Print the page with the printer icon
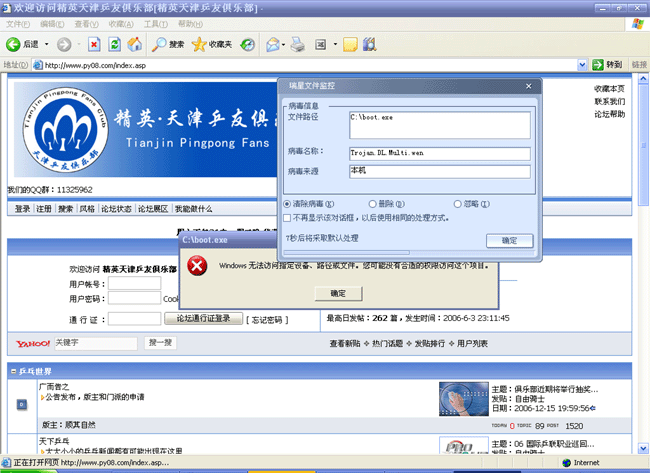Viewport: 650px width, 473px height. tap(297, 44)
